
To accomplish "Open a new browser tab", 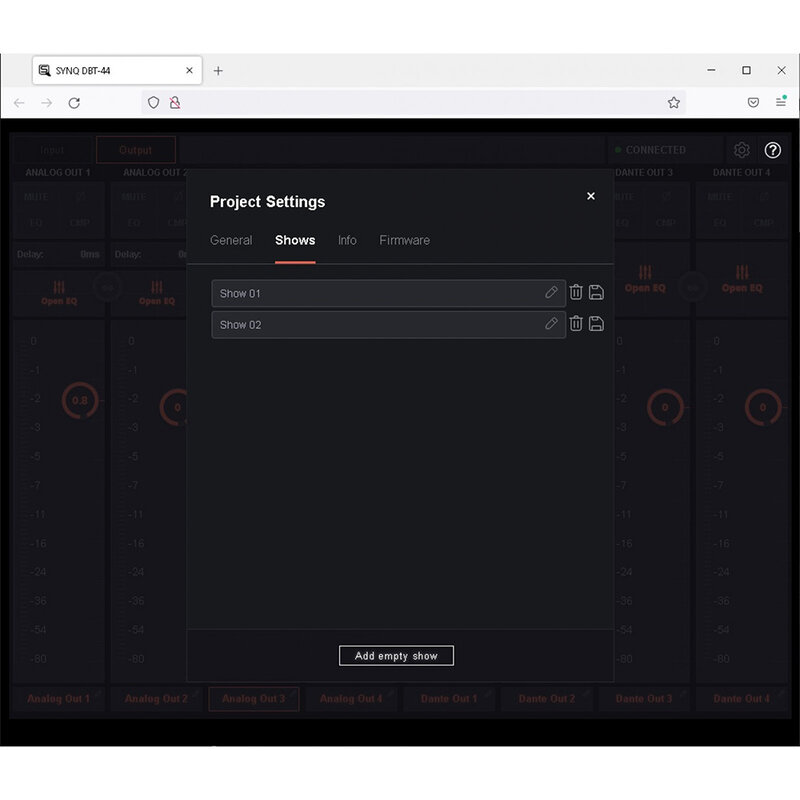I will pos(218,70).
